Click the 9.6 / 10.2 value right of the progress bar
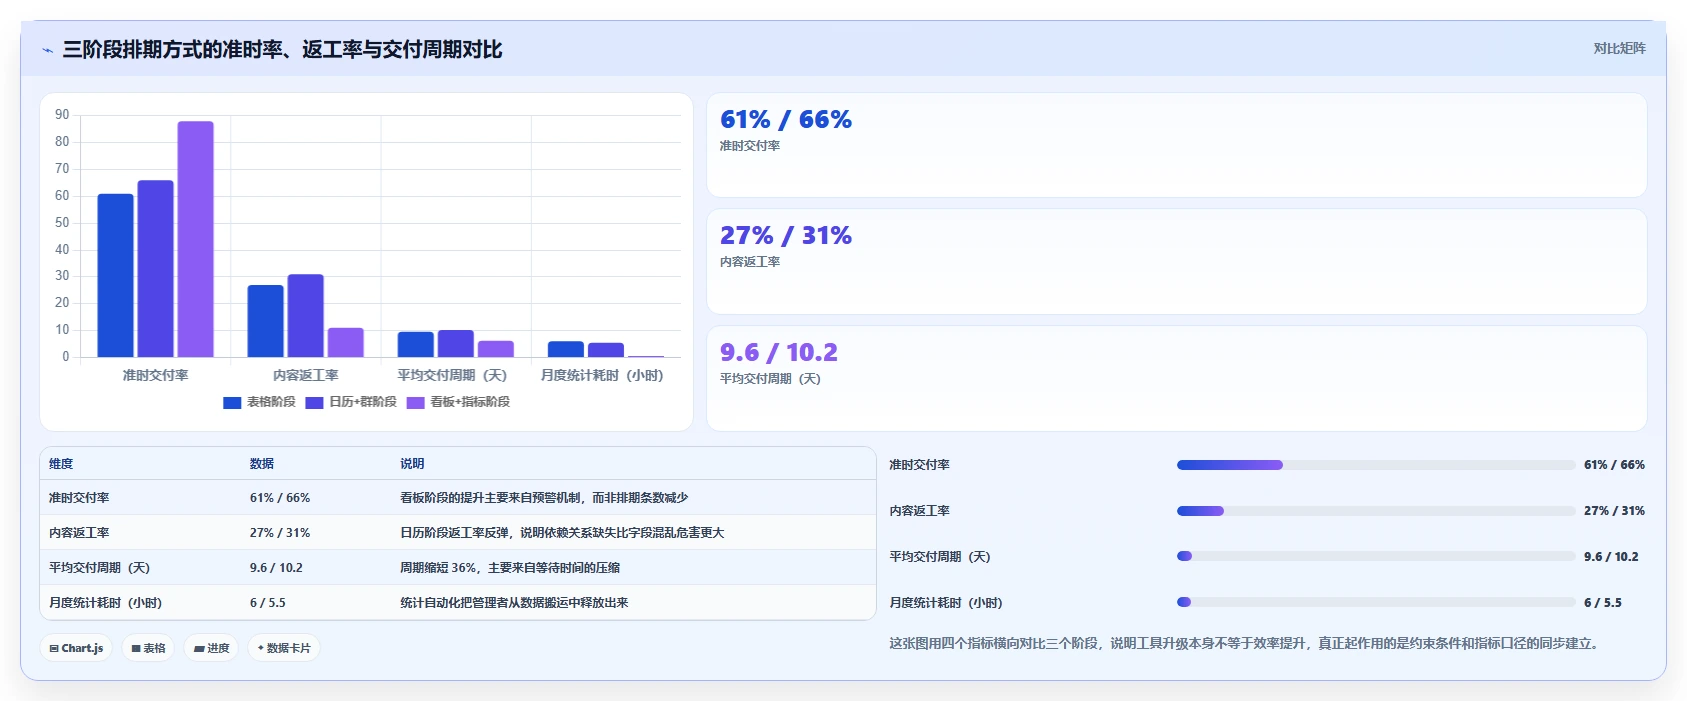 [x=1611, y=557]
